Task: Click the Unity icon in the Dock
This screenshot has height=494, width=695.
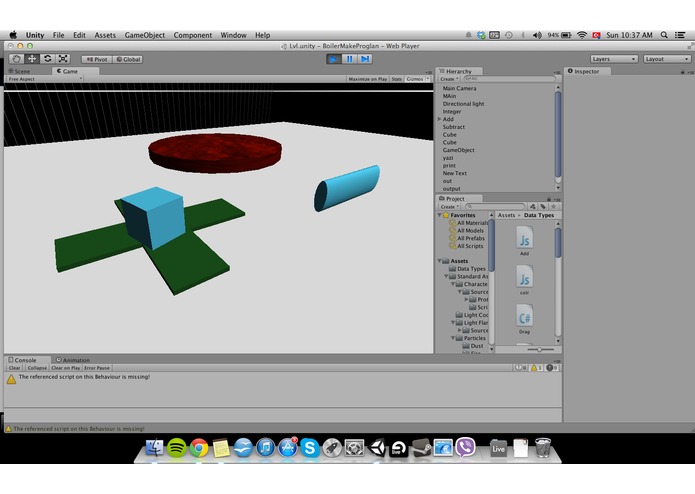Action: click(377, 448)
